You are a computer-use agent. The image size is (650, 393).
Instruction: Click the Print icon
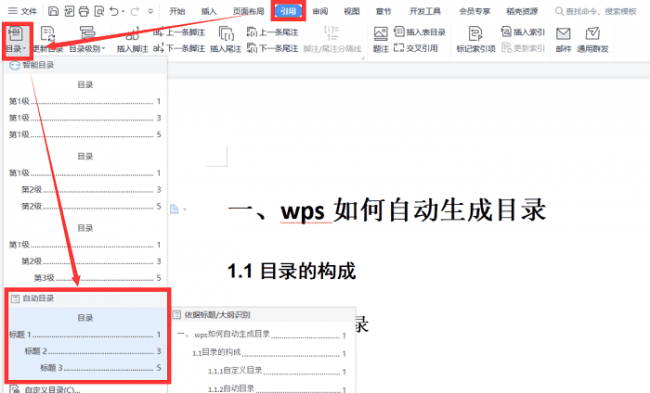[84, 11]
